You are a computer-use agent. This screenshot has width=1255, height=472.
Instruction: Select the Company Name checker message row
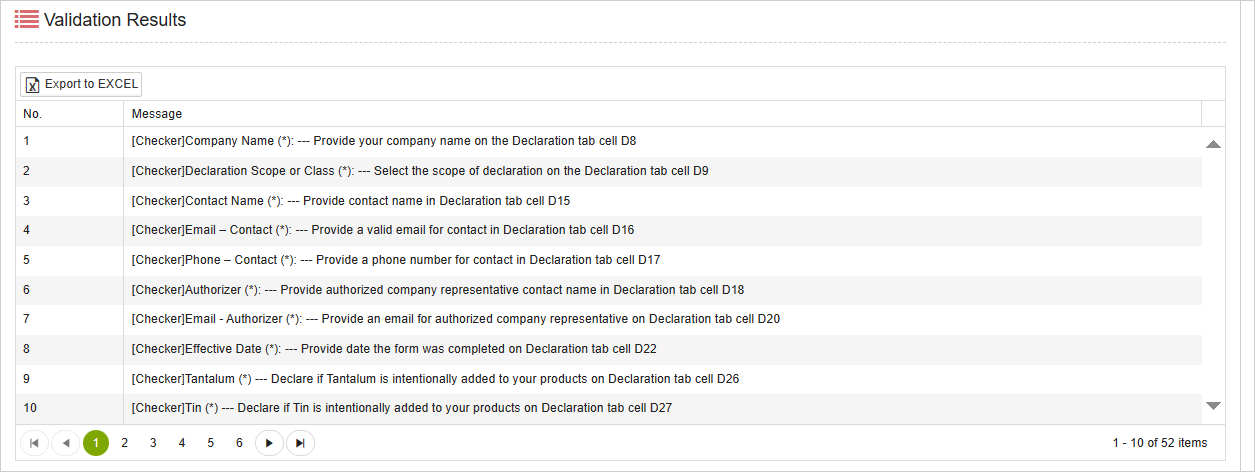[384, 142]
